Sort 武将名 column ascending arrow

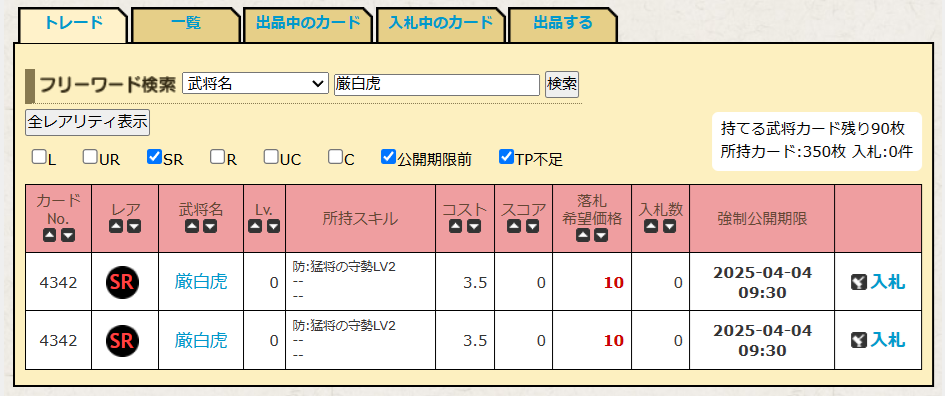[x=192, y=226]
